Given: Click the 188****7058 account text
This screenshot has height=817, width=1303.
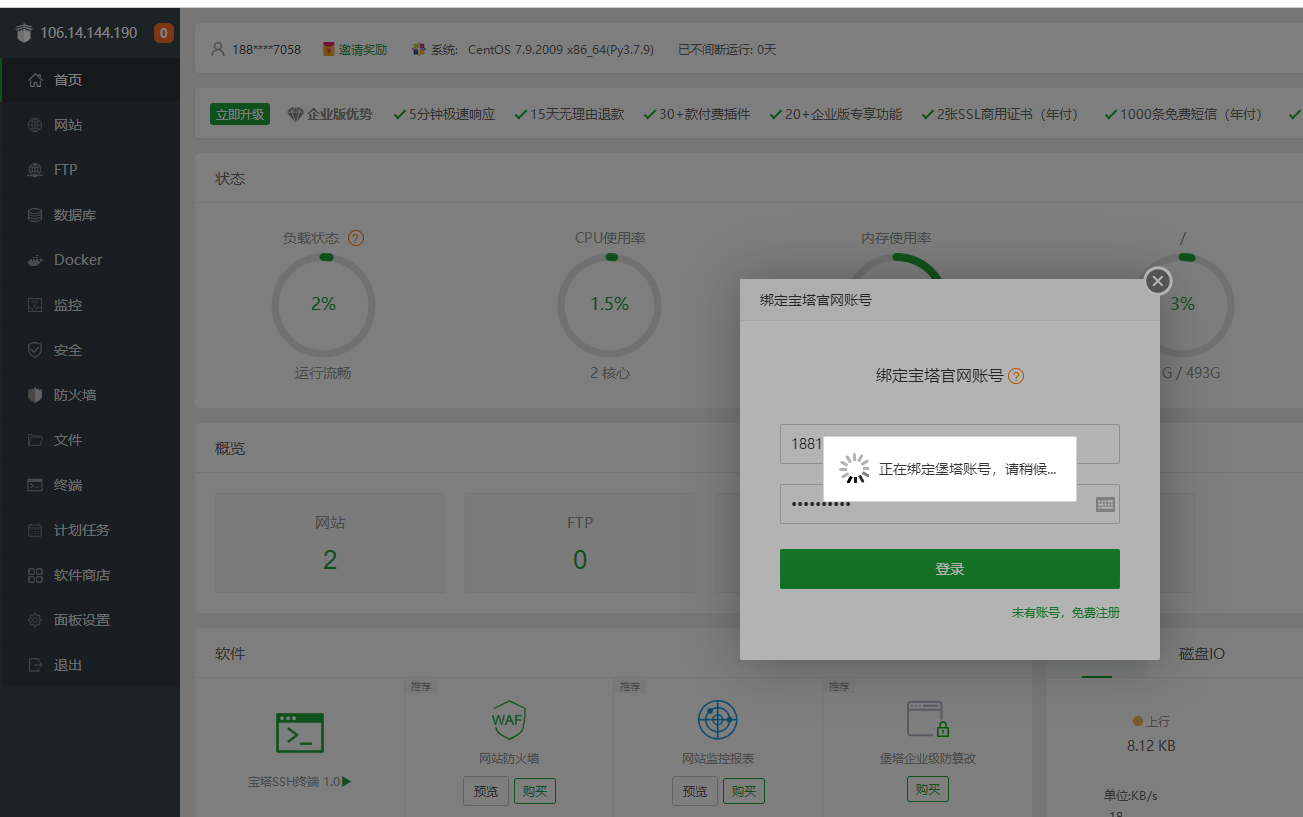Looking at the screenshot, I should [x=266, y=49].
